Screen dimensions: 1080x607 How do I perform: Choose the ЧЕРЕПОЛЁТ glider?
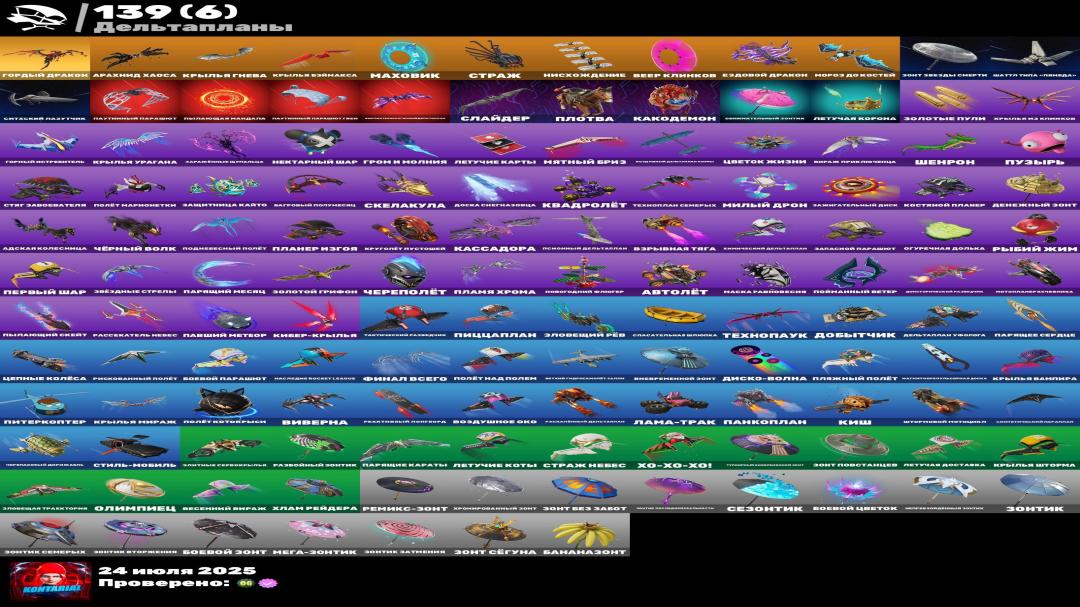405,275
